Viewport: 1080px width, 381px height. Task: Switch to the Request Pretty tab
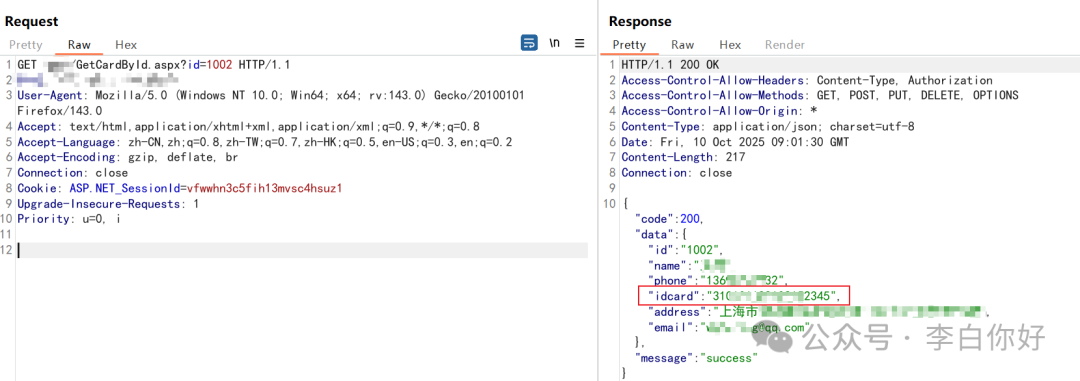click(x=25, y=45)
